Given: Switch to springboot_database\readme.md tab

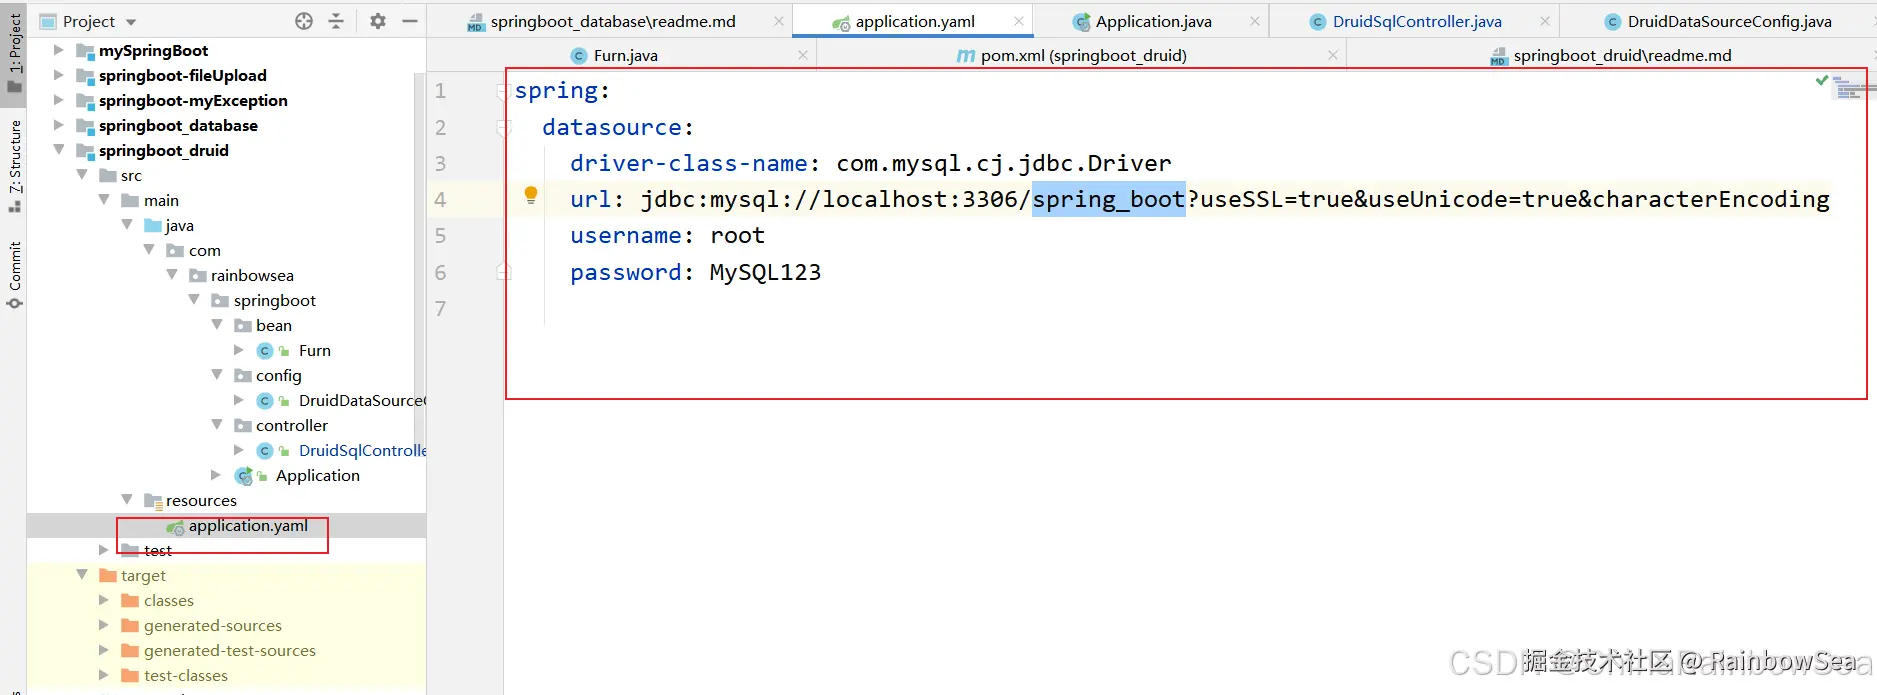Looking at the screenshot, I should [612, 21].
